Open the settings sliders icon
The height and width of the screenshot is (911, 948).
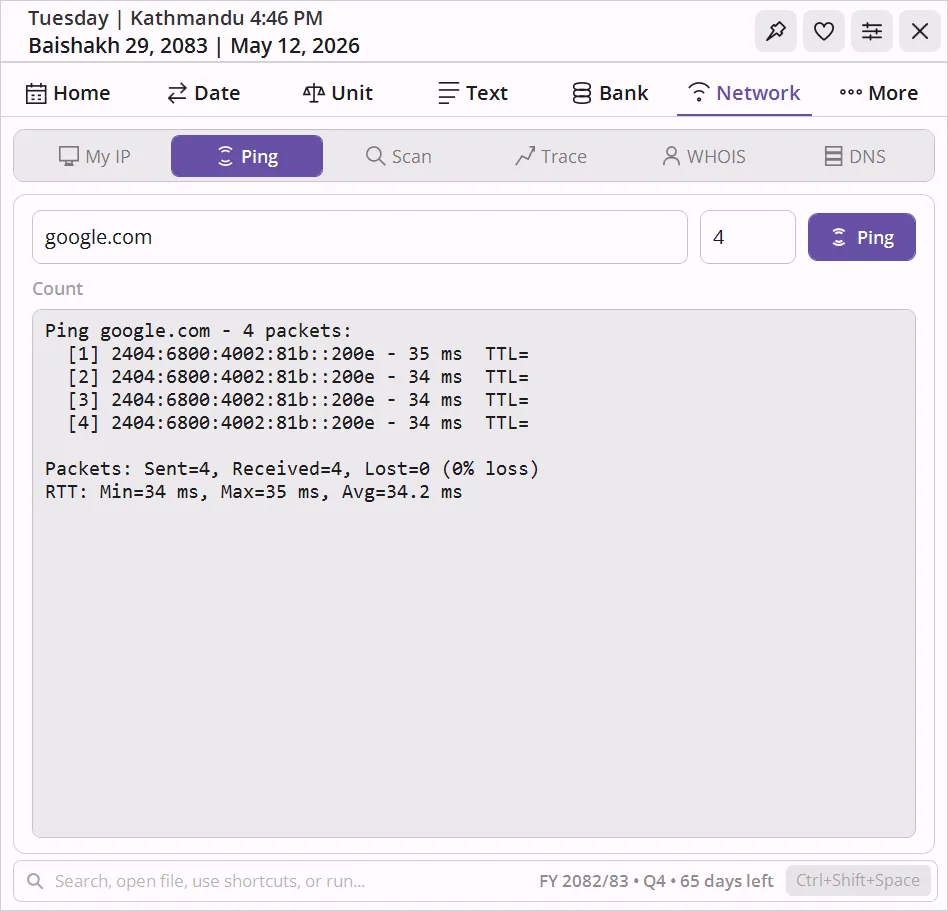(872, 31)
